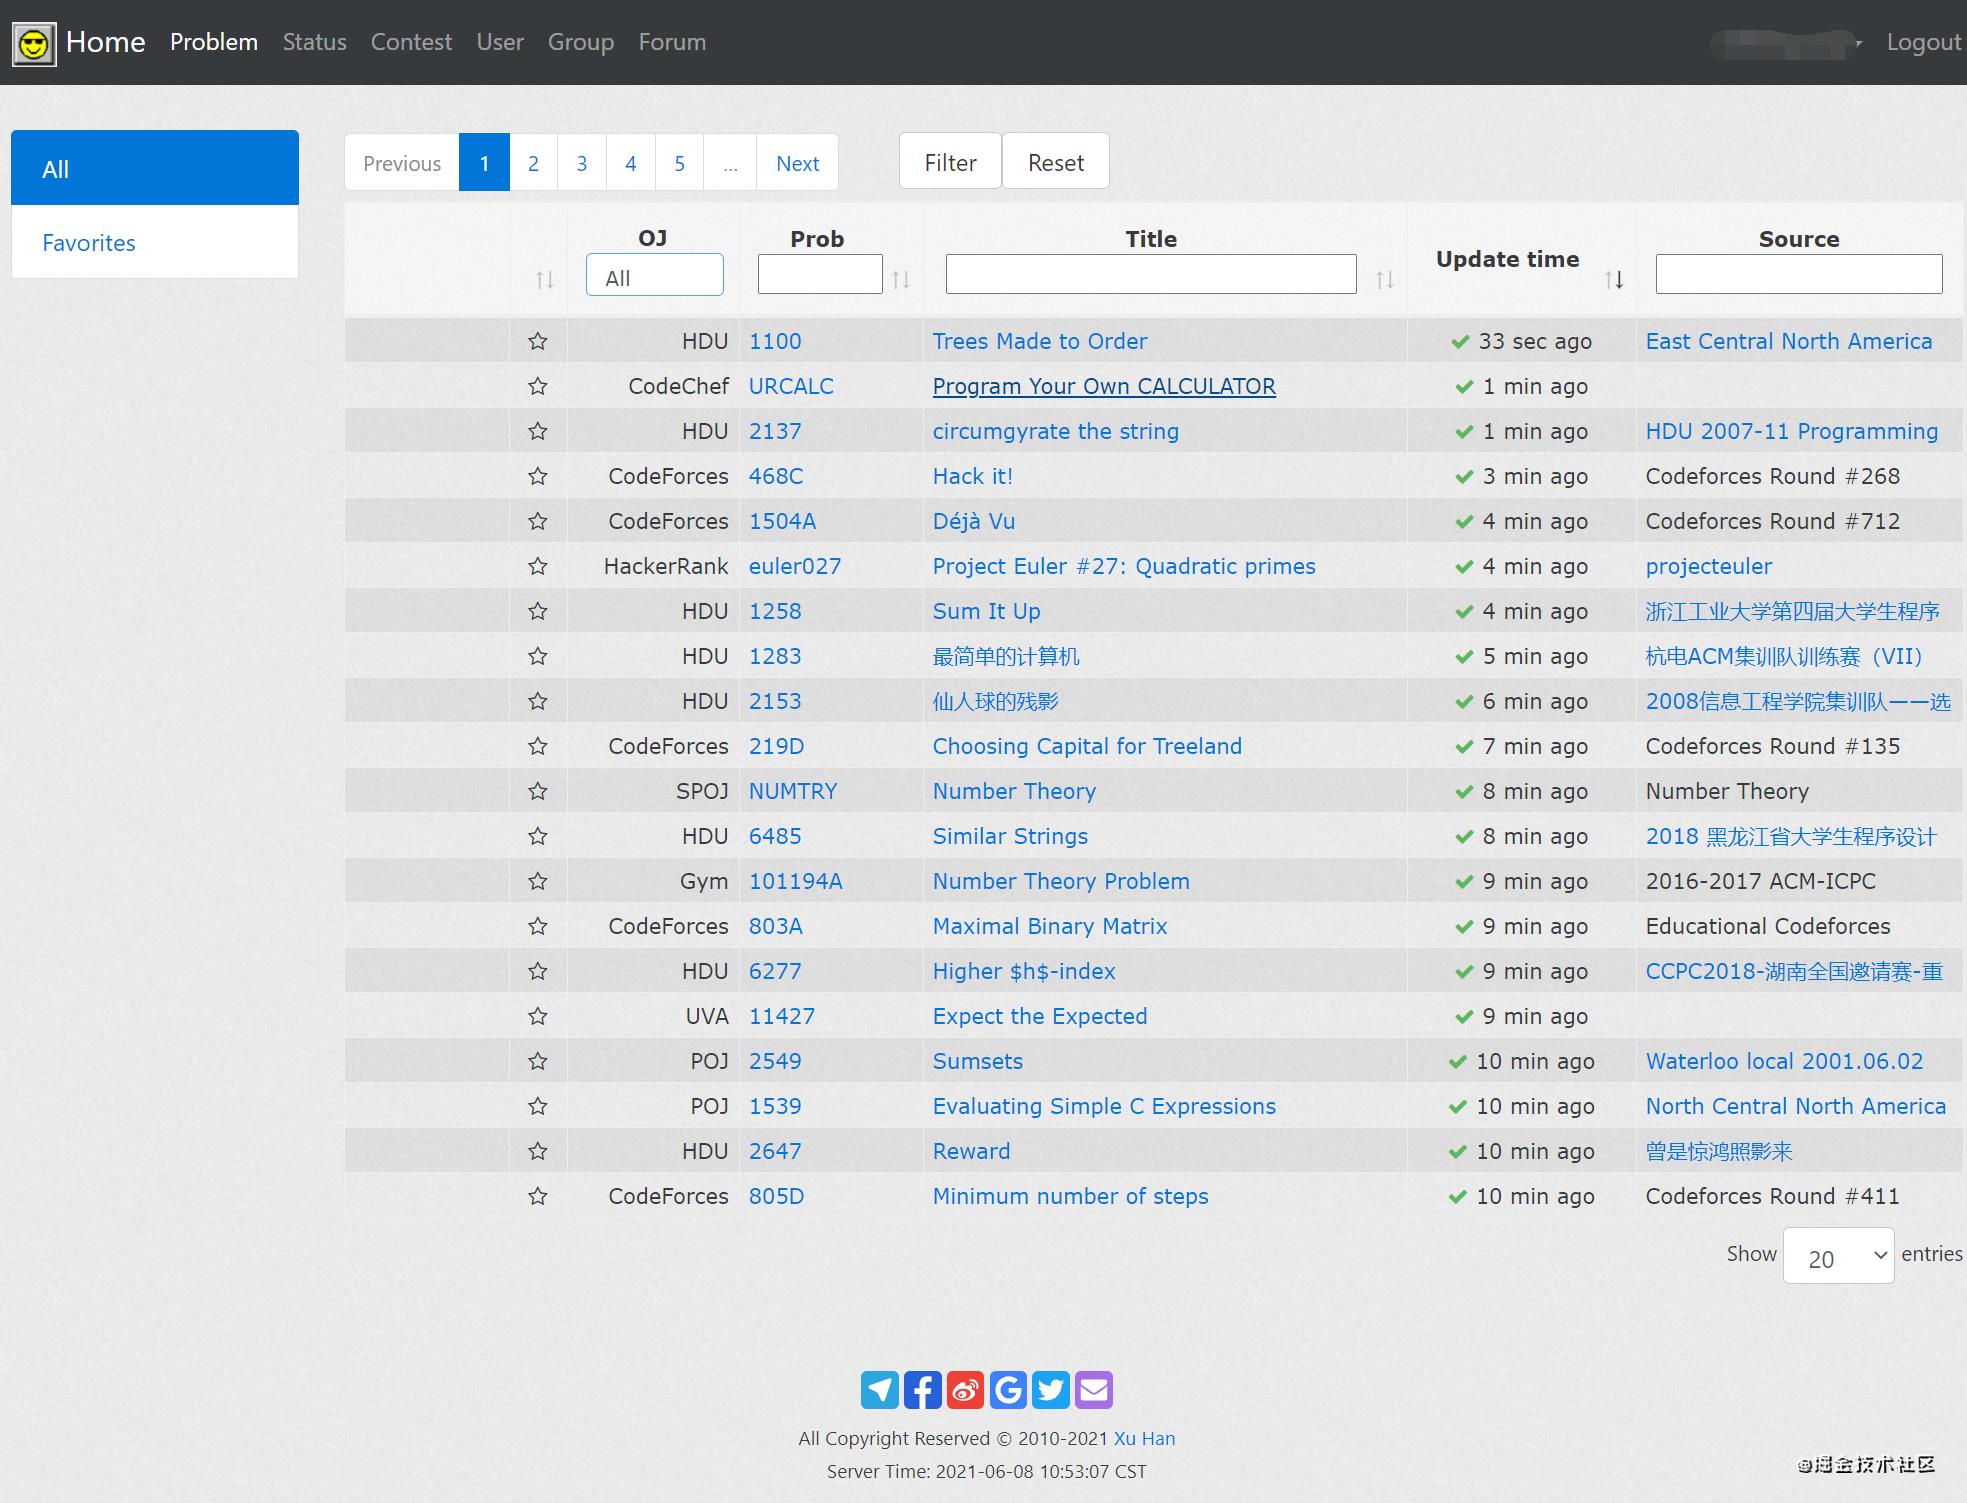Share via Telegram icon in footer
1967x1503 pixels.
point(880,1390)
